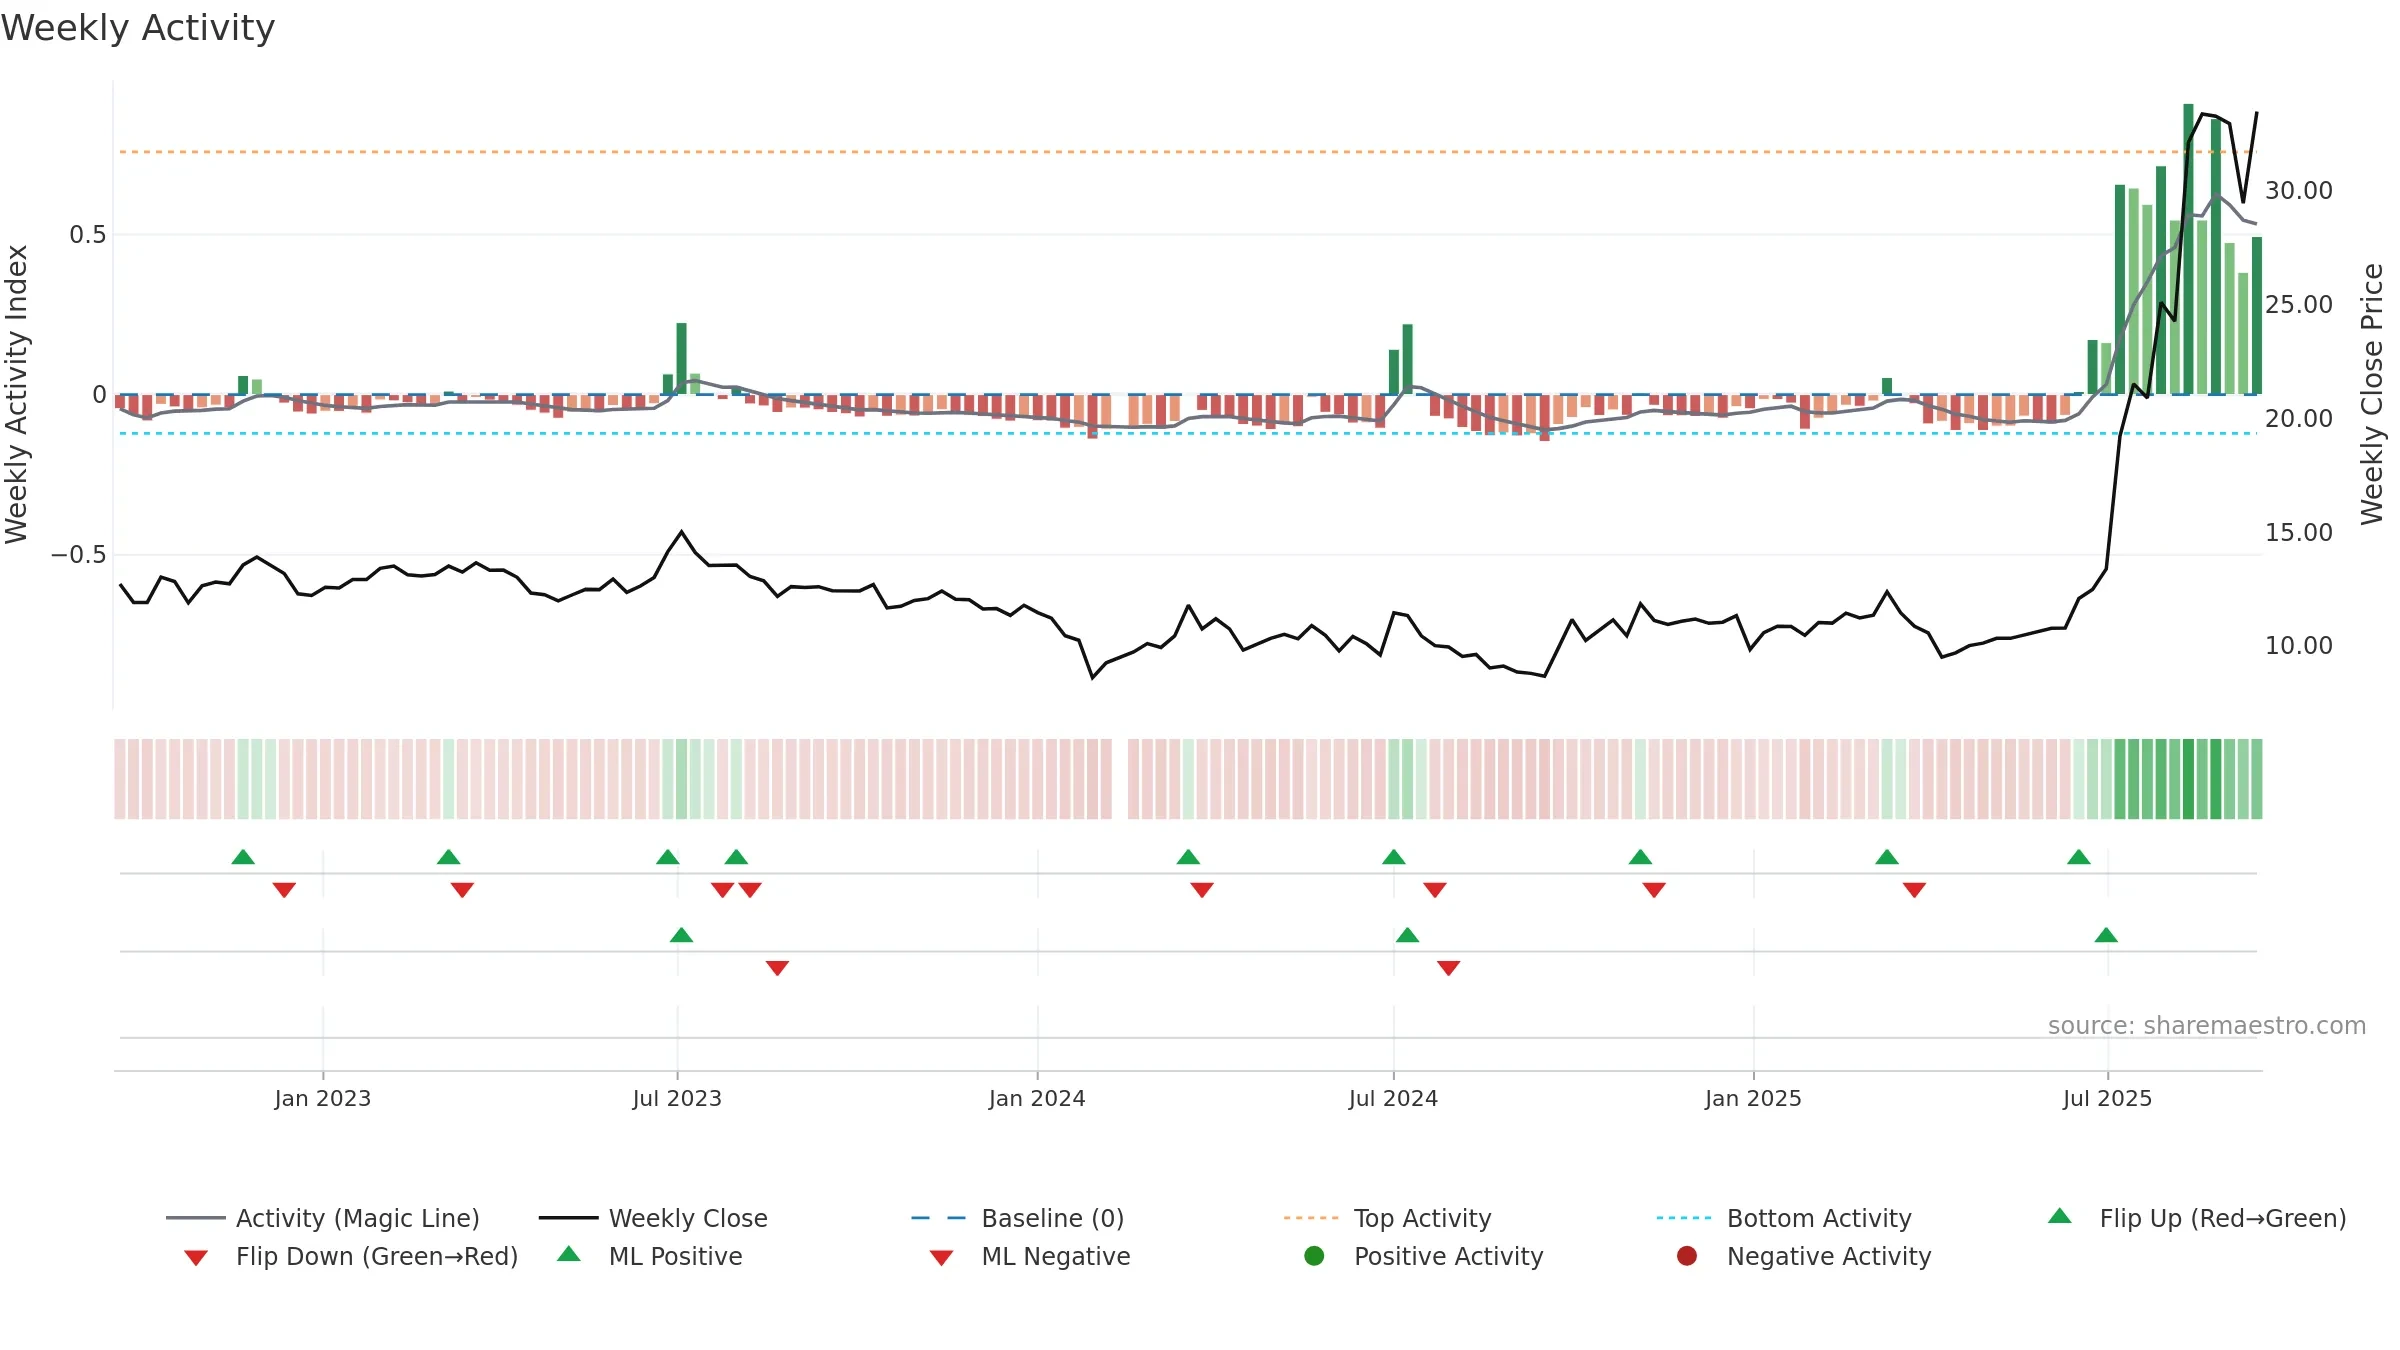Click the Weekly Activity Index axis title

[17, 394]
